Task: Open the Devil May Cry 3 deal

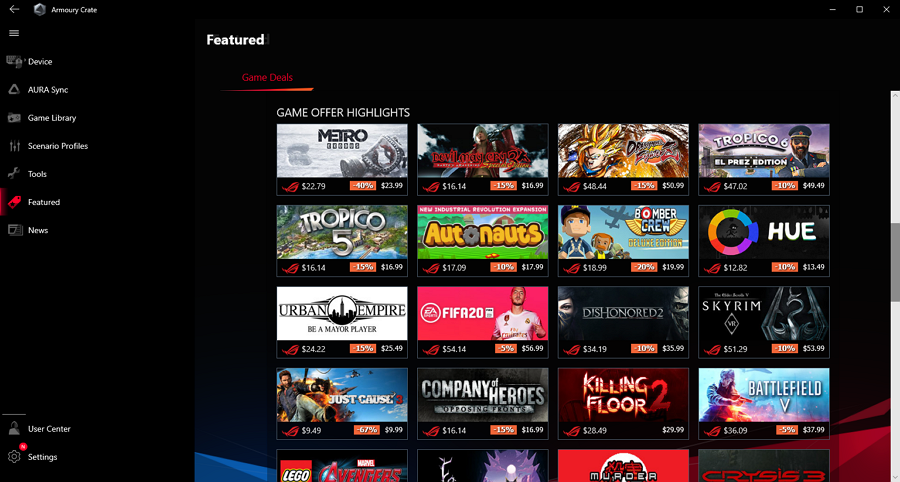Action: pyautogui.click(x=483, y=160)
